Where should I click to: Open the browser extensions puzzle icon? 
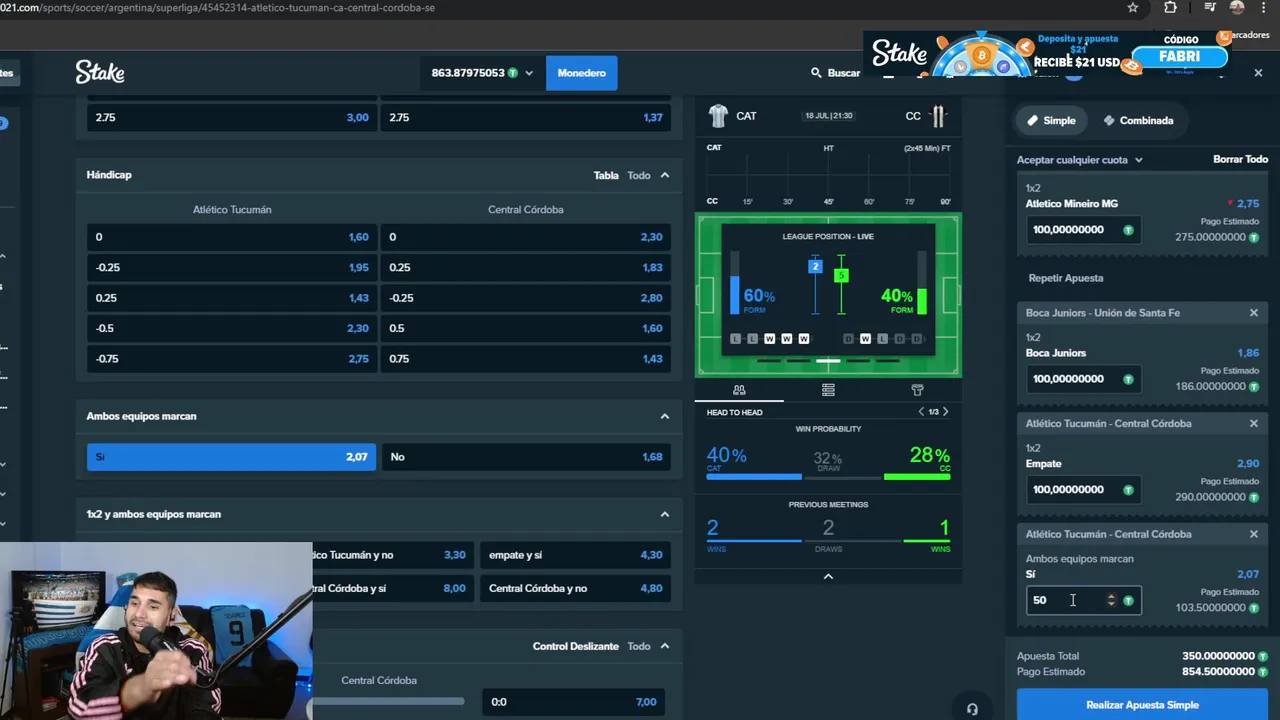(1170, 7)
